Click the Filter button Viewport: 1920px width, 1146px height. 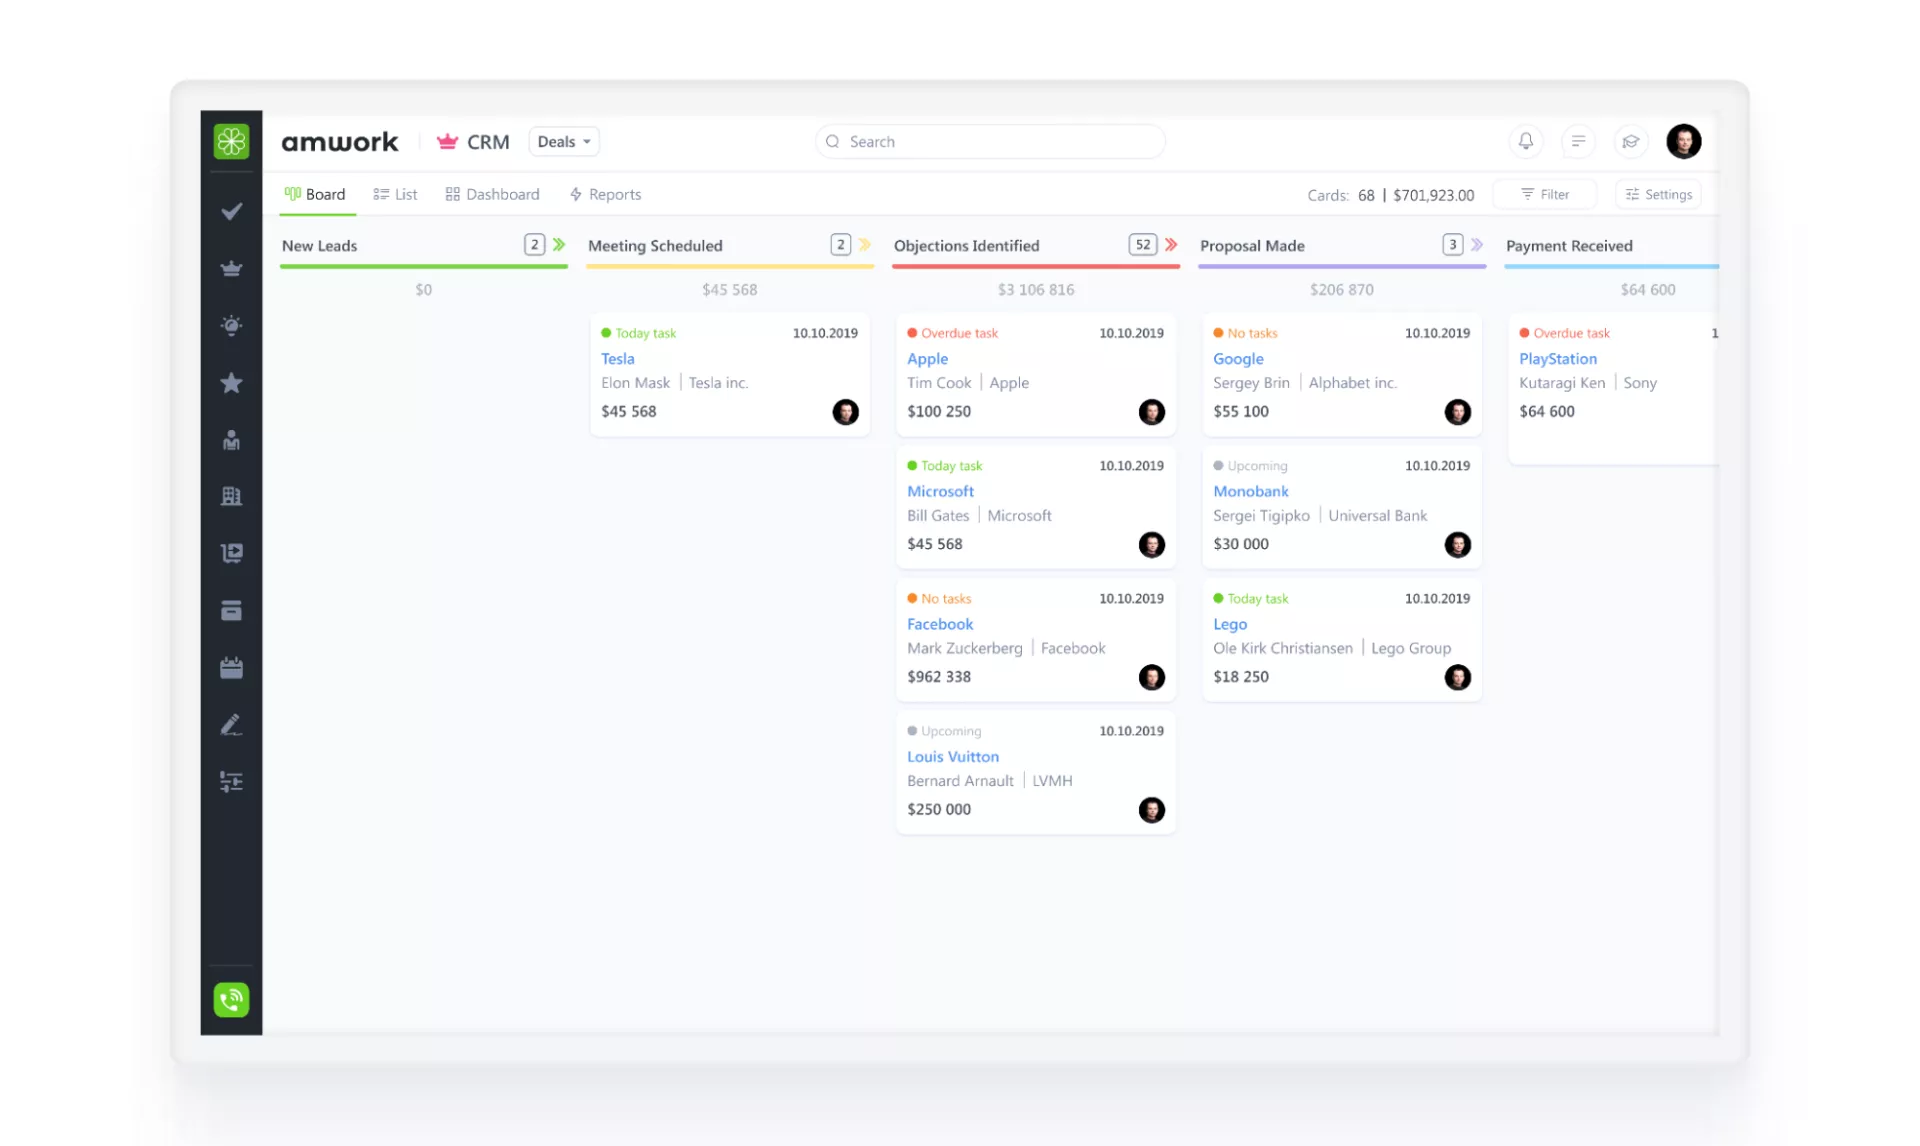point(1544,194)
